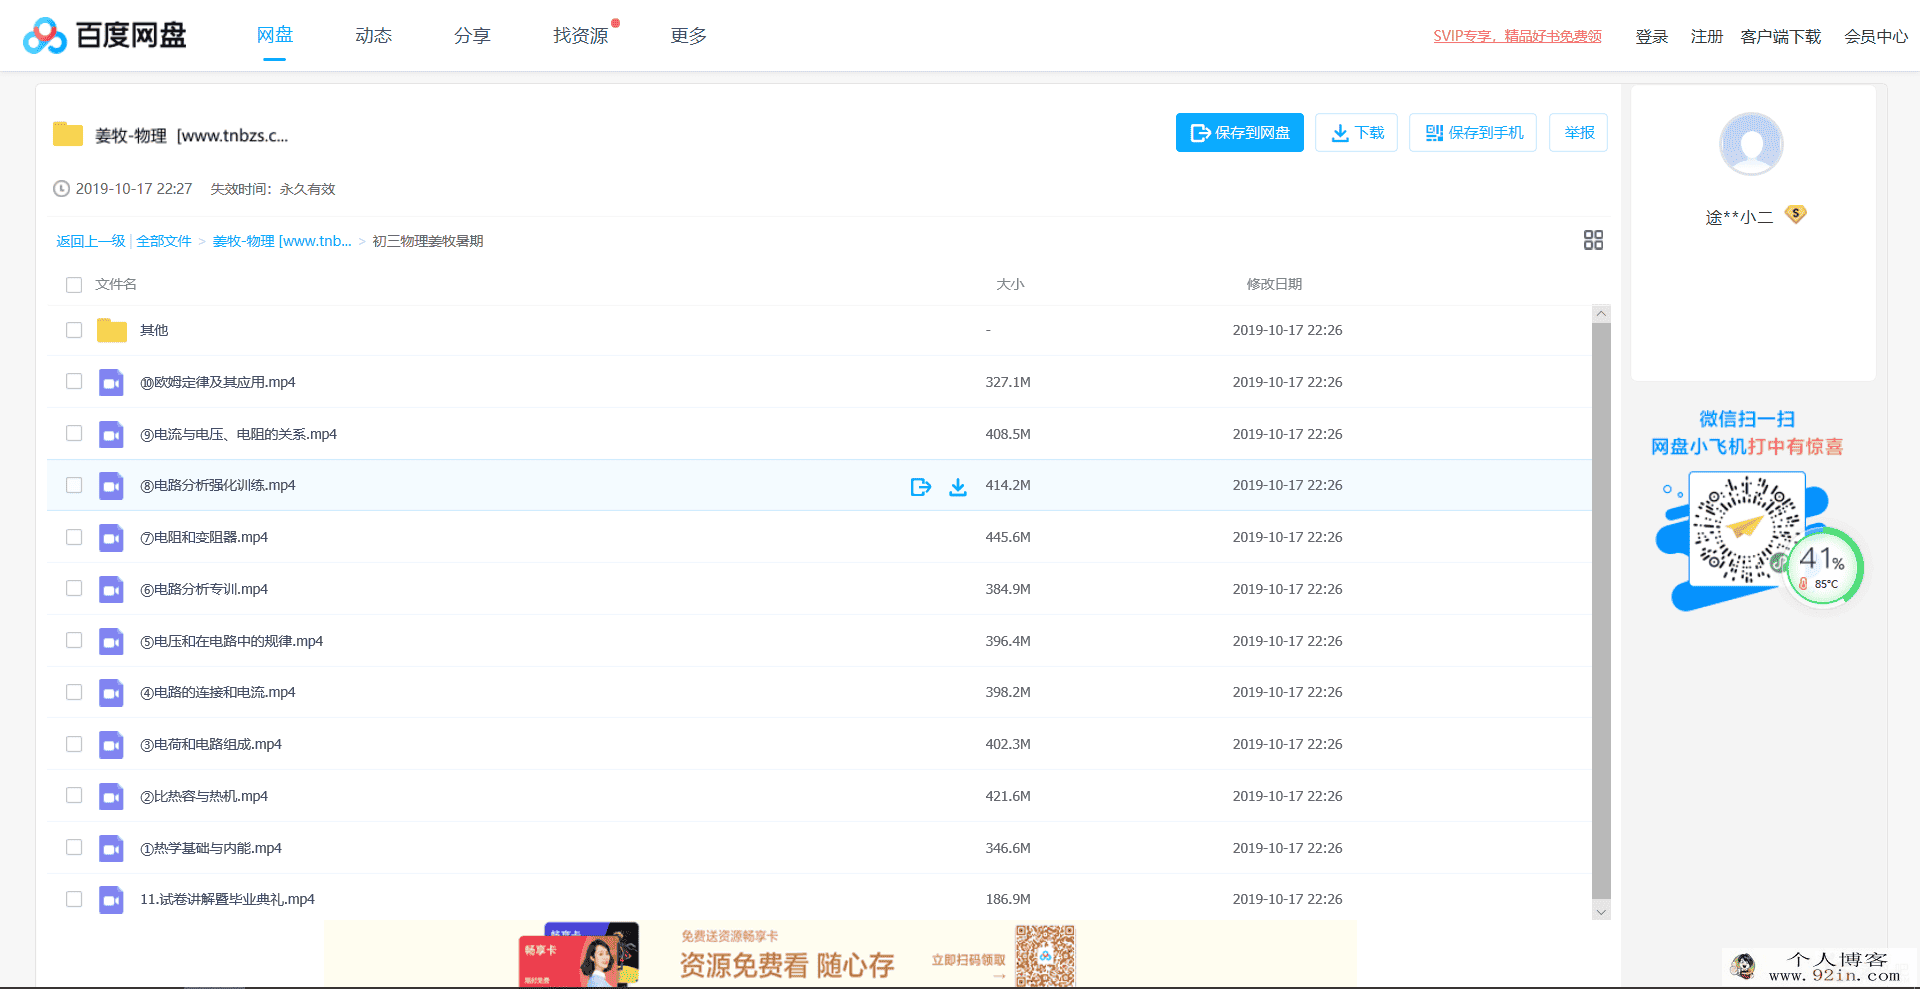Screen dimensions: 1920x989
Task: Click the shared folder icon next to 姜牧-物理
Action: click(x=68, y=134)
